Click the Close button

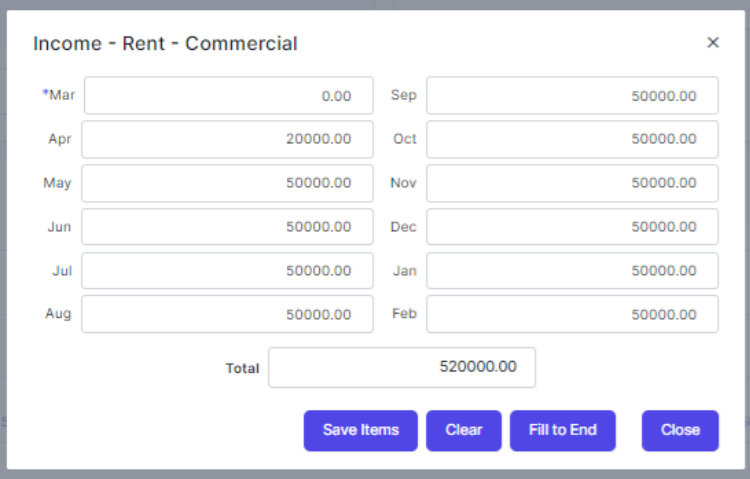pos(680,430)
